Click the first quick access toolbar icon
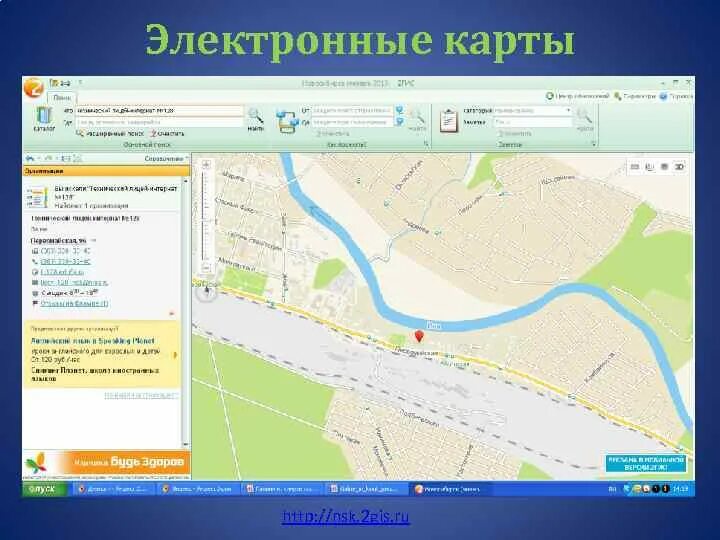 [54, 83]
